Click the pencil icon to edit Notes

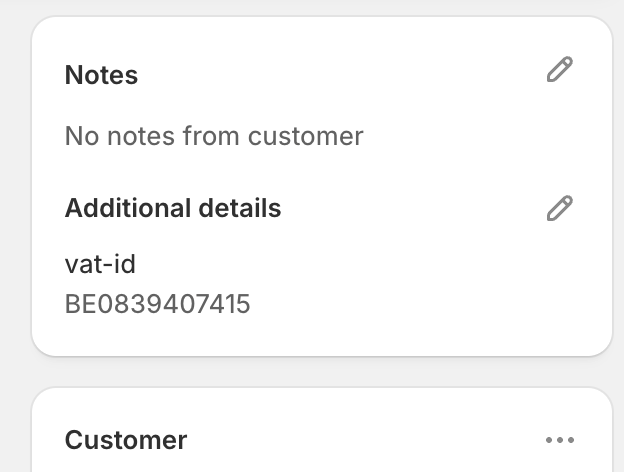560,70
